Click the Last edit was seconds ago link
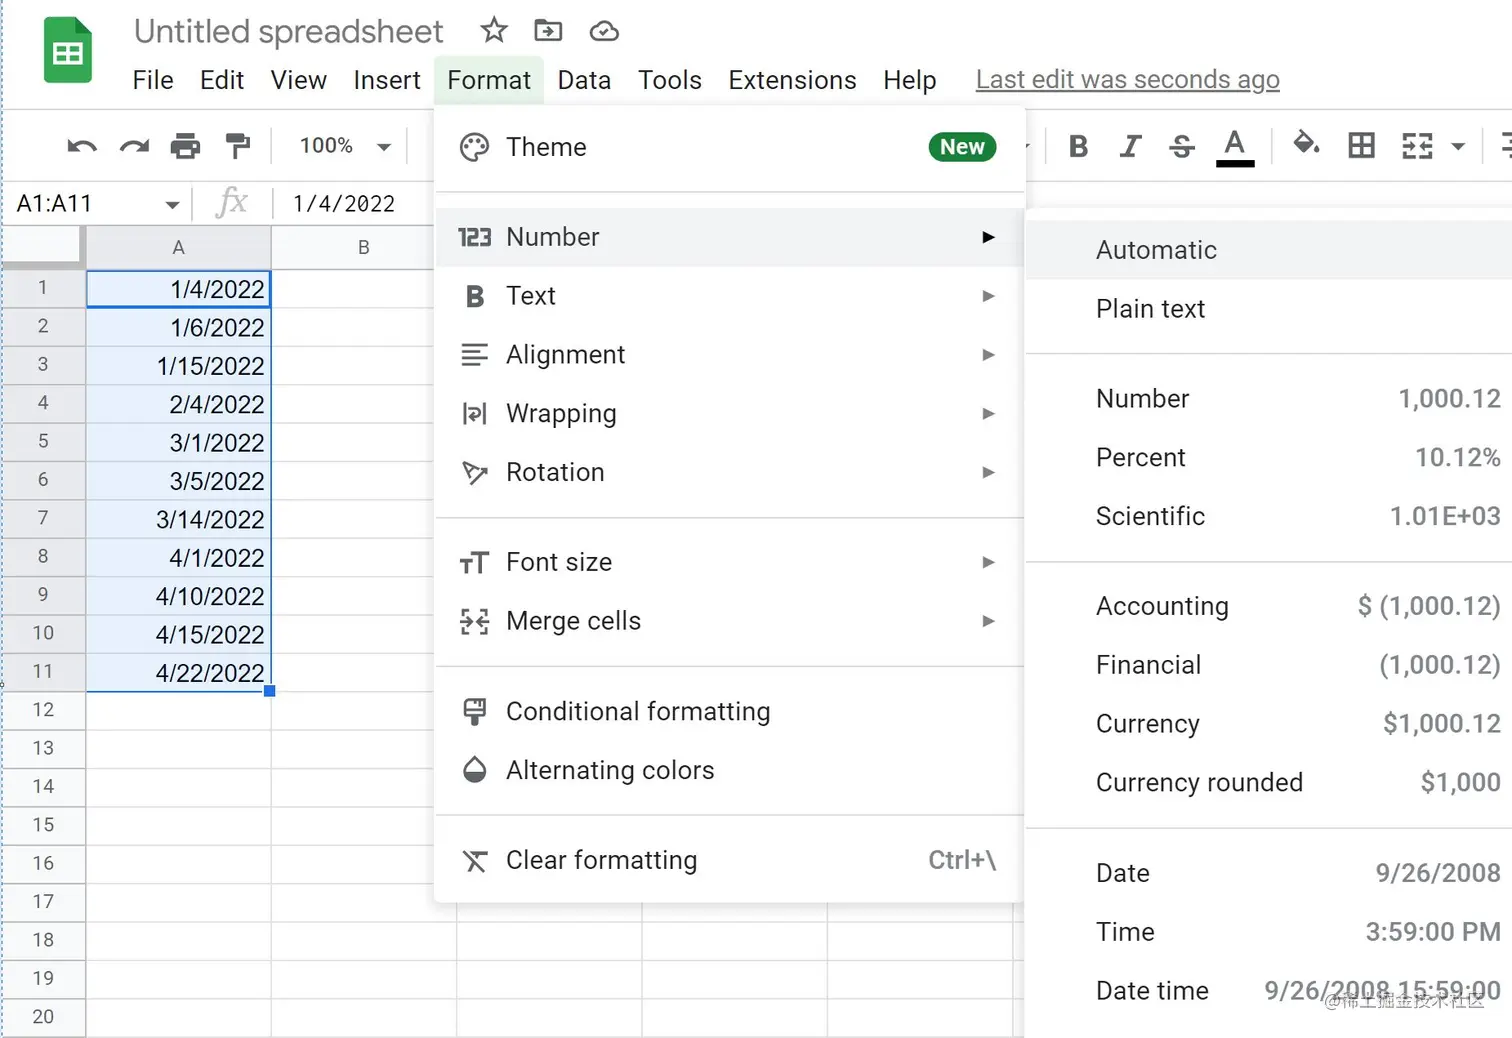Viewport: 1512px width, 1038px height. point(1127,79)
